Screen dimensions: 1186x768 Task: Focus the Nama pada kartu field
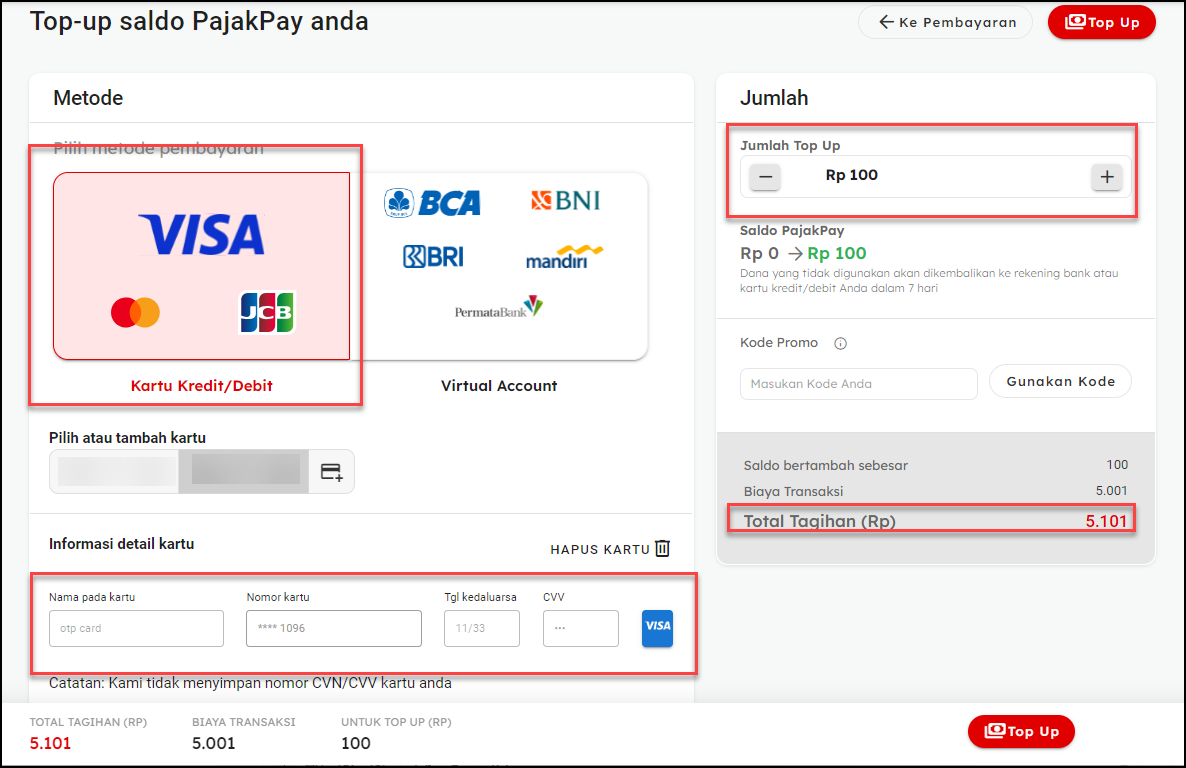(136, 629)
